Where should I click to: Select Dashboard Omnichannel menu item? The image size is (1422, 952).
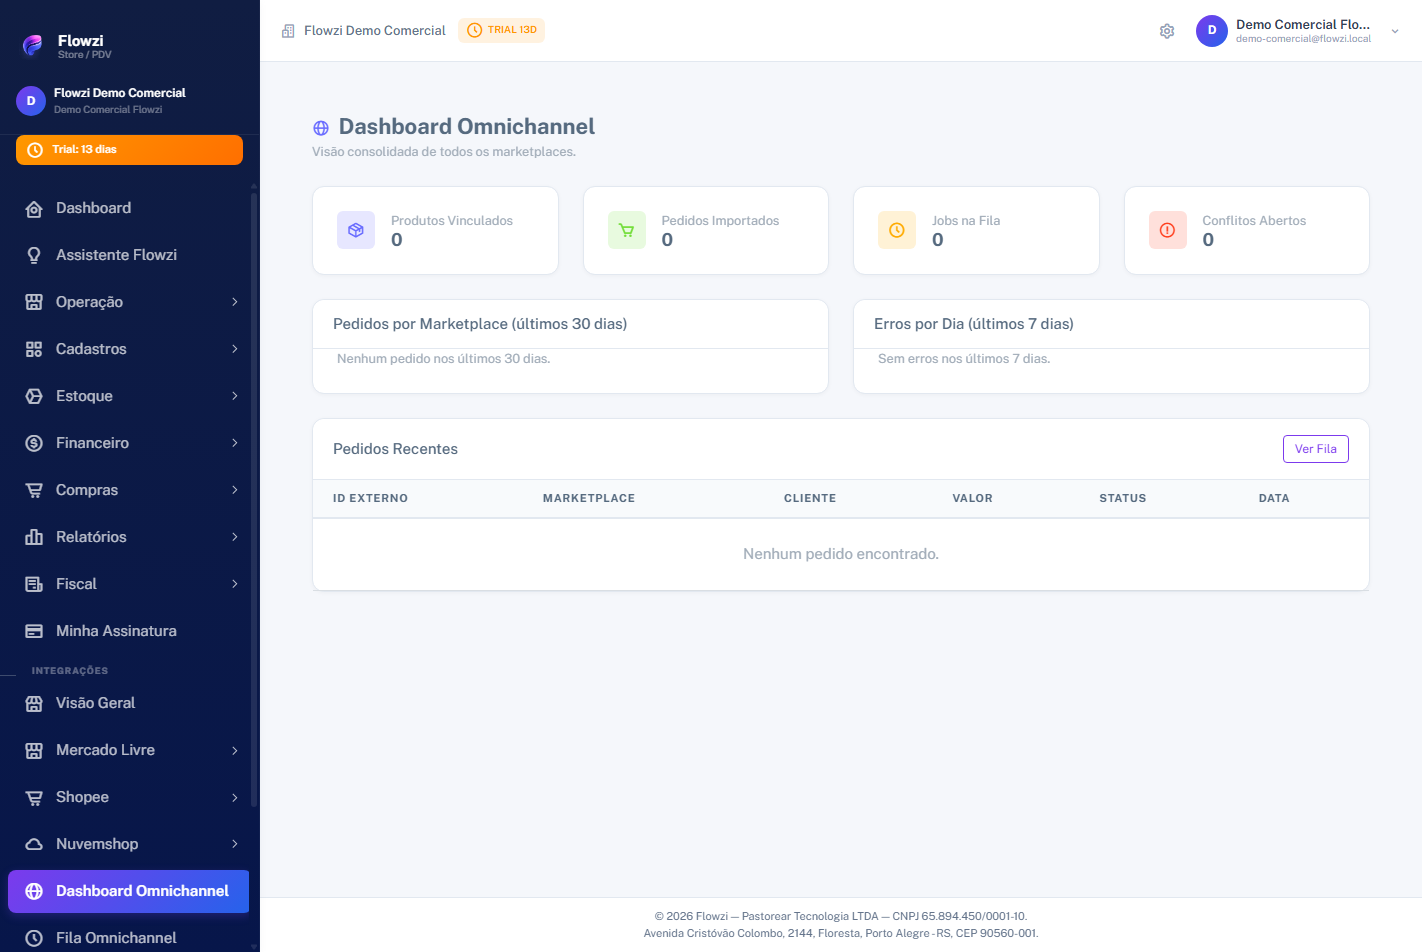point(128,891)
